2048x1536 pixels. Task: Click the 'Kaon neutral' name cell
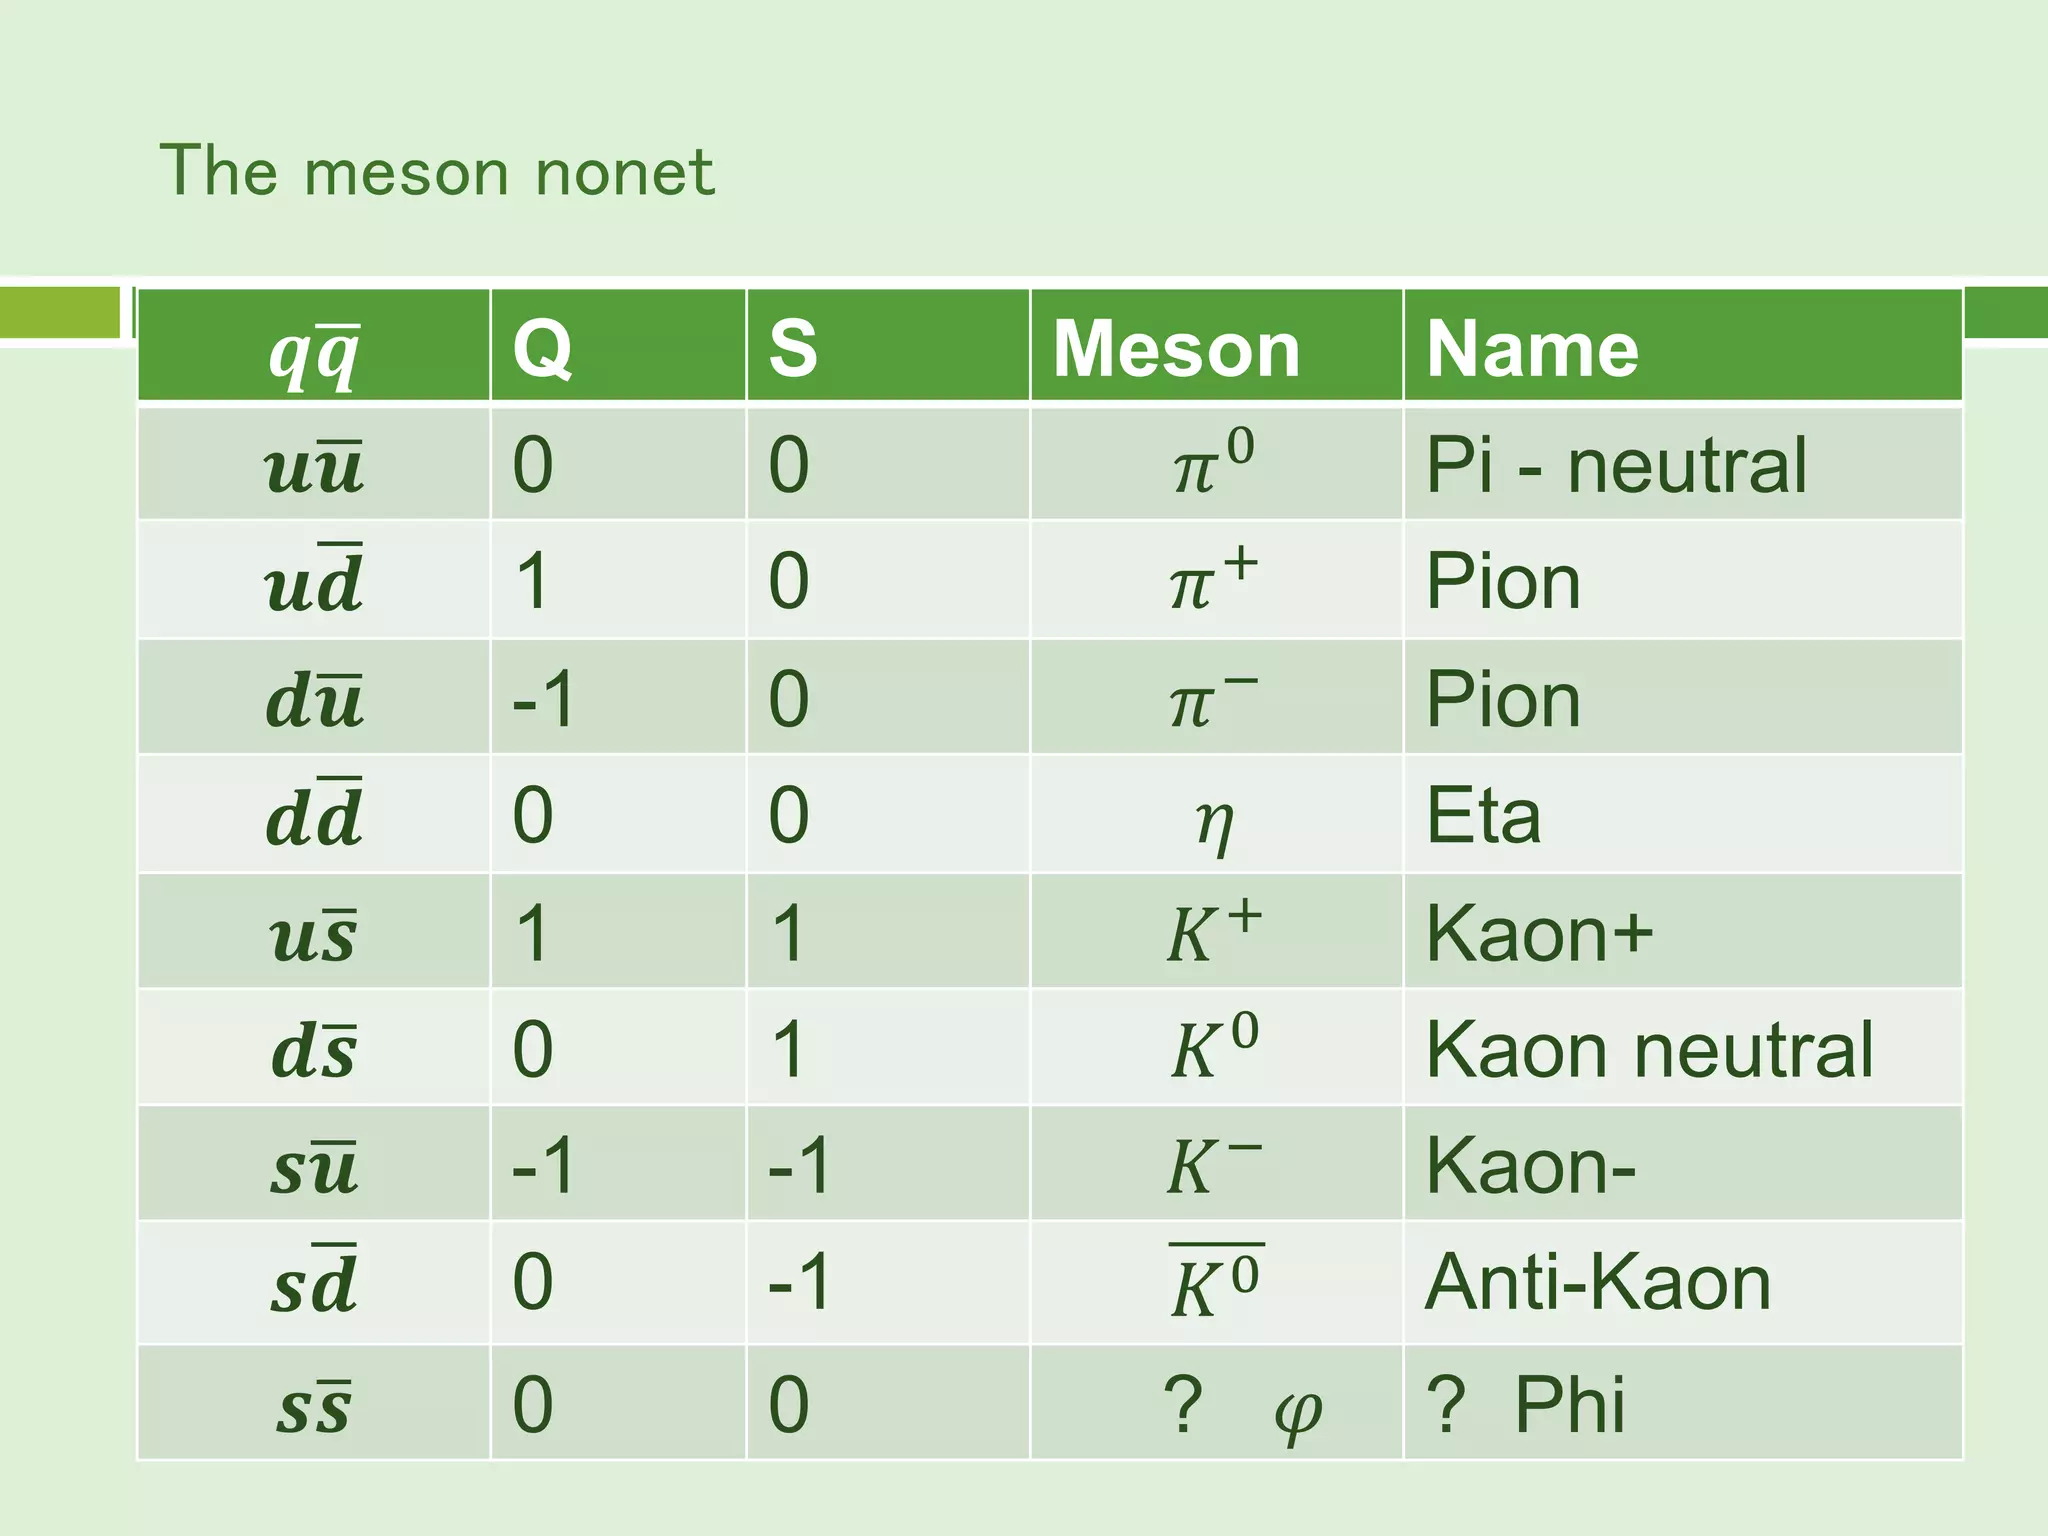pyautogui.click(x=1682, y=1048)
